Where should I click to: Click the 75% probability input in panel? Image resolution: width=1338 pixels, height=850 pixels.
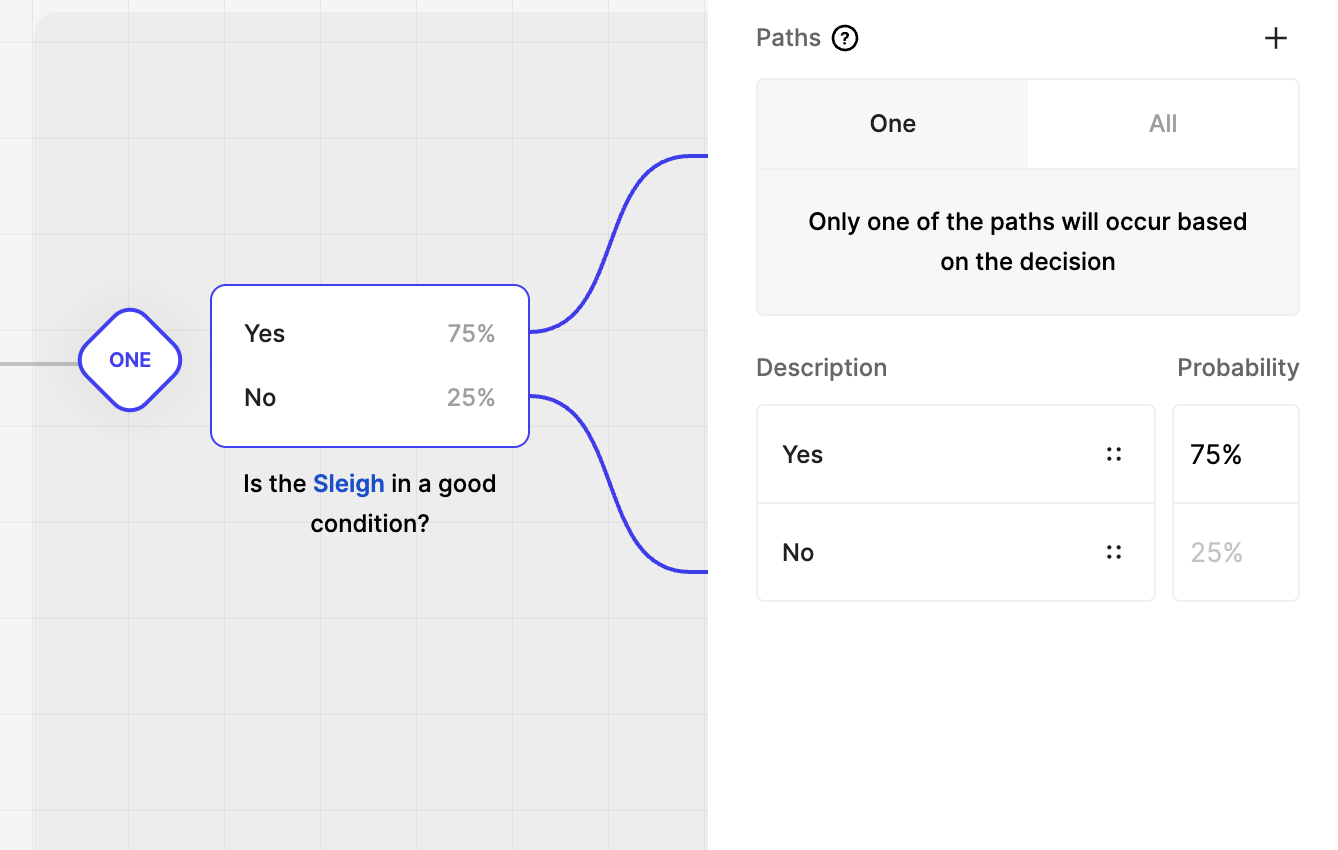(1235, 454)
